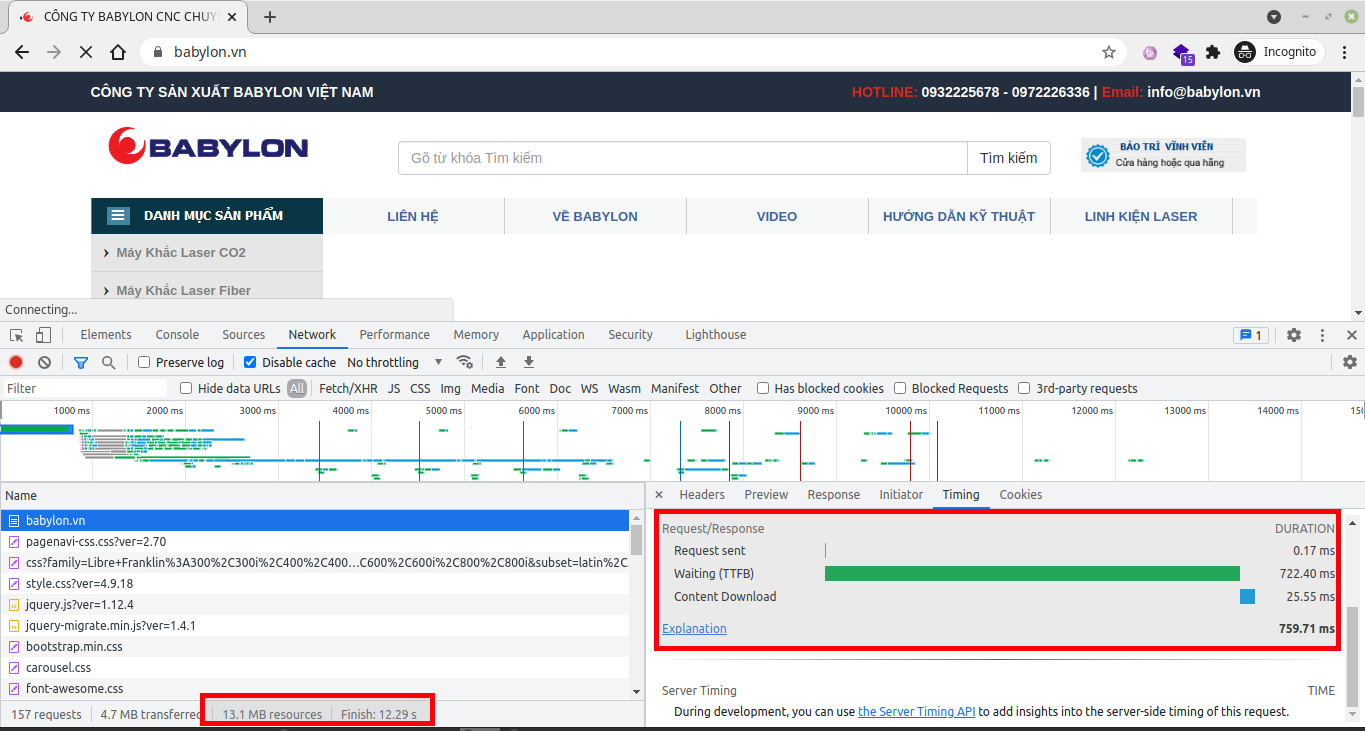Screen dimensions: 1365x731
Task: Switch to Elements tab
Action: [106, 335]
